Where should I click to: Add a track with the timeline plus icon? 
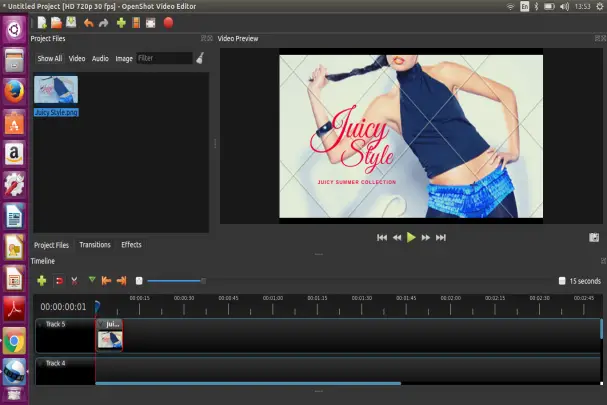tap(42, 280)
